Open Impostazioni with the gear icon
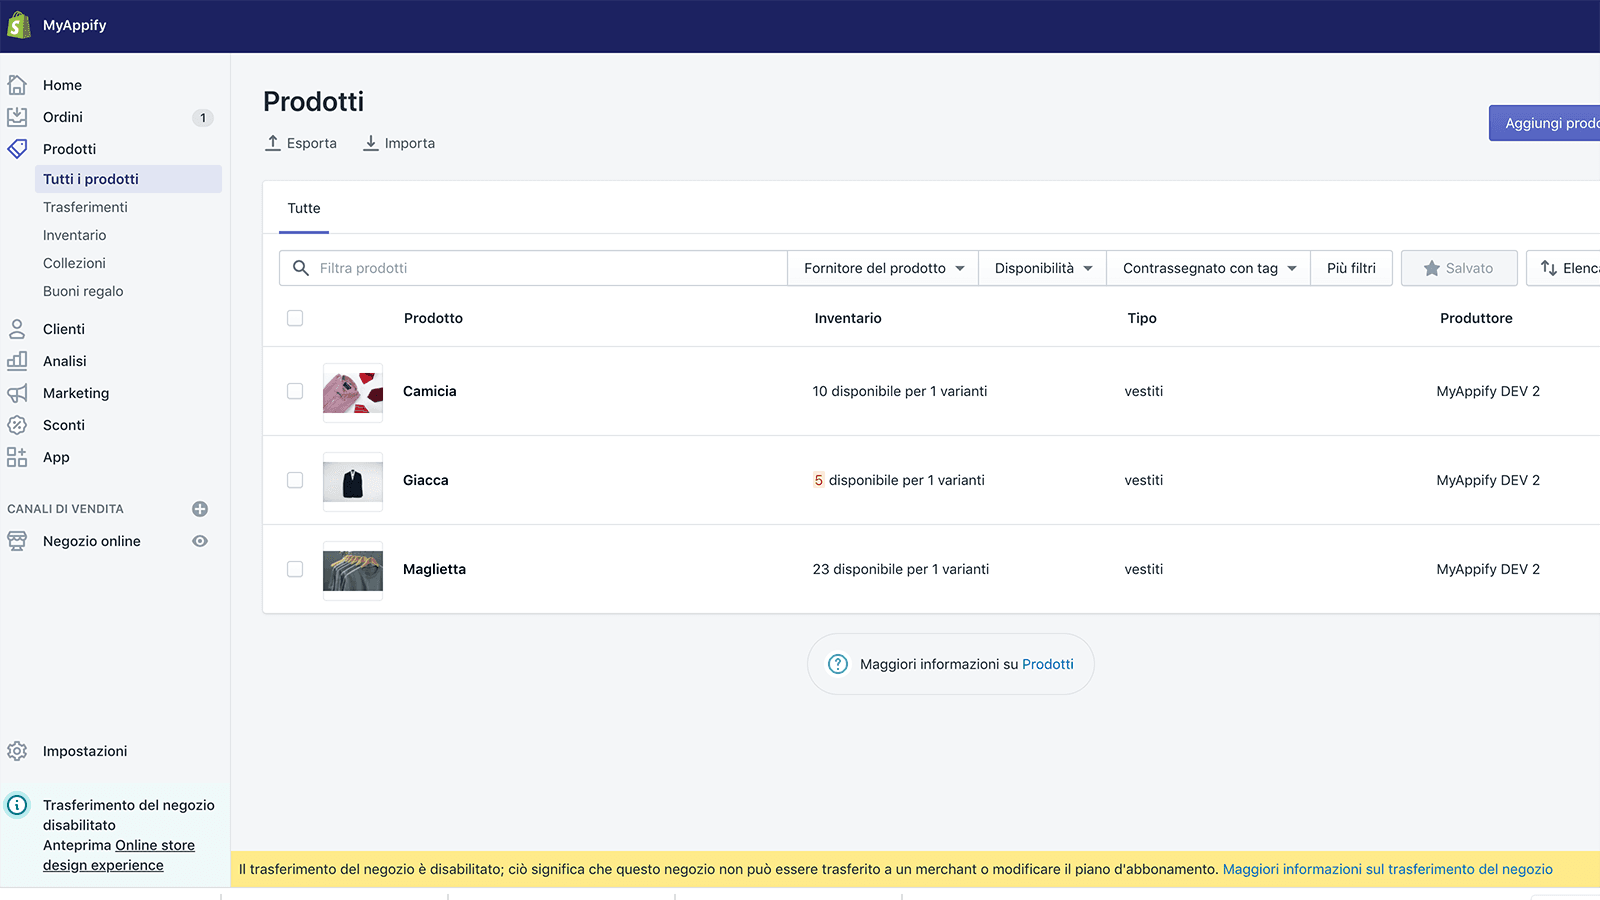This screenshot has width=1600, height=900. (x=18, y=750)
